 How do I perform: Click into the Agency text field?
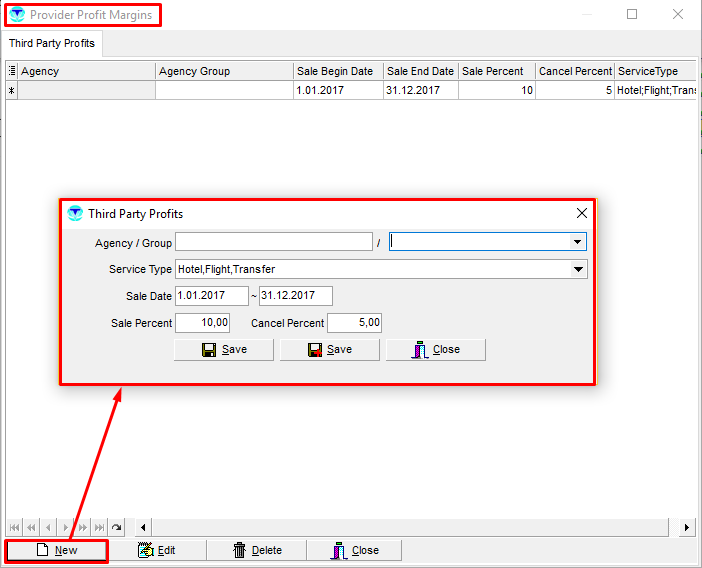(x=273, y=242)
